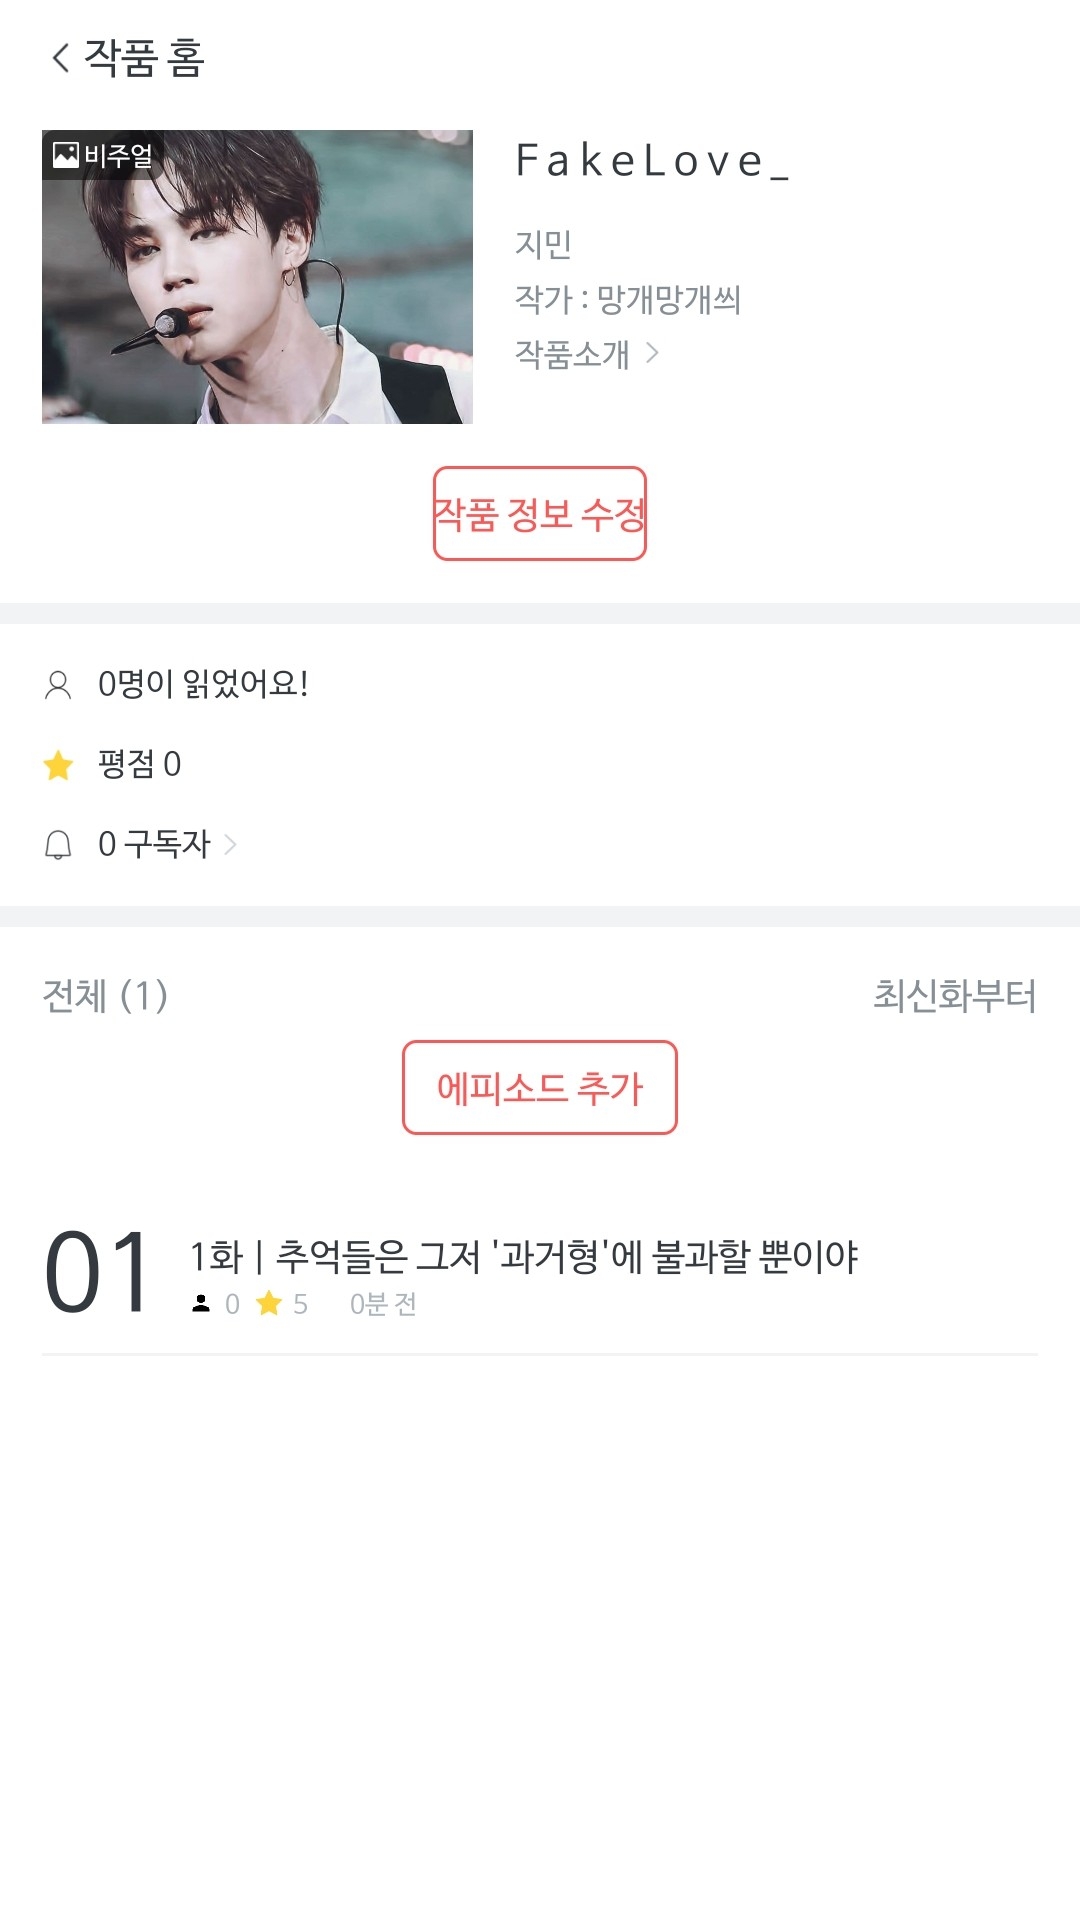Tap the 작품 홈 header title
Viewport: 1080px width, 1920px height.
[x=145, y=57]
